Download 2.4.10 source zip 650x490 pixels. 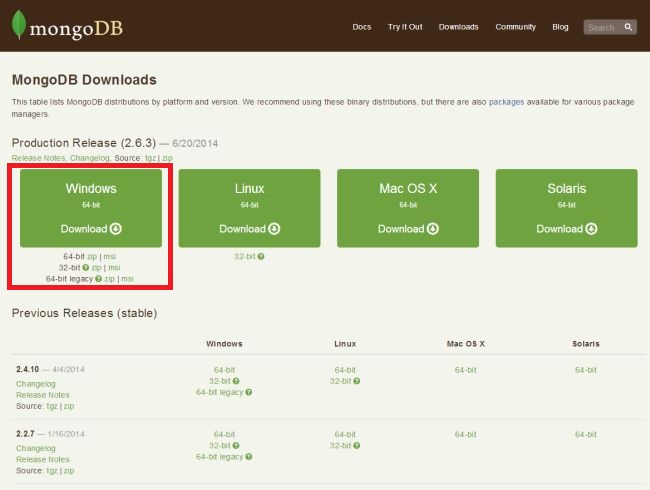pyautogui.click(x=69, y=406)
